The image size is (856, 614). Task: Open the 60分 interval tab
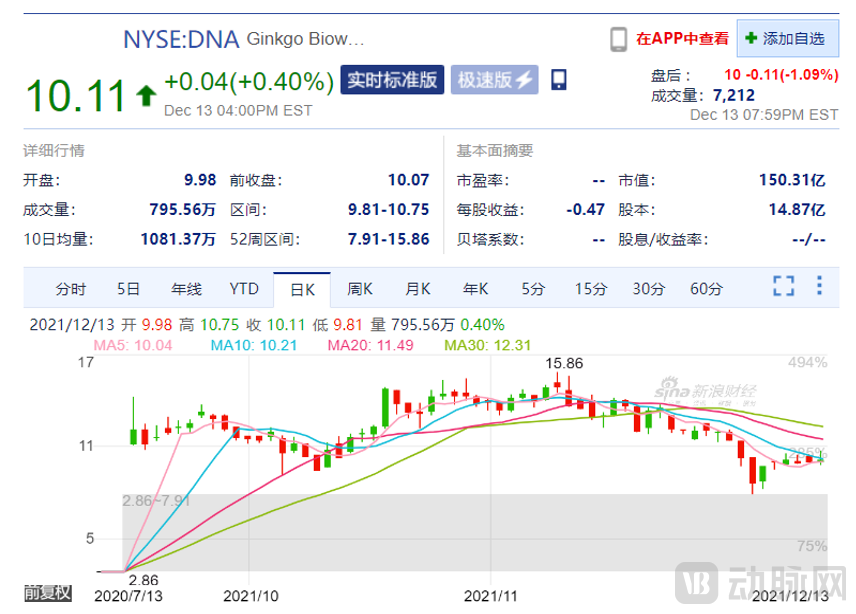[706, 289]
